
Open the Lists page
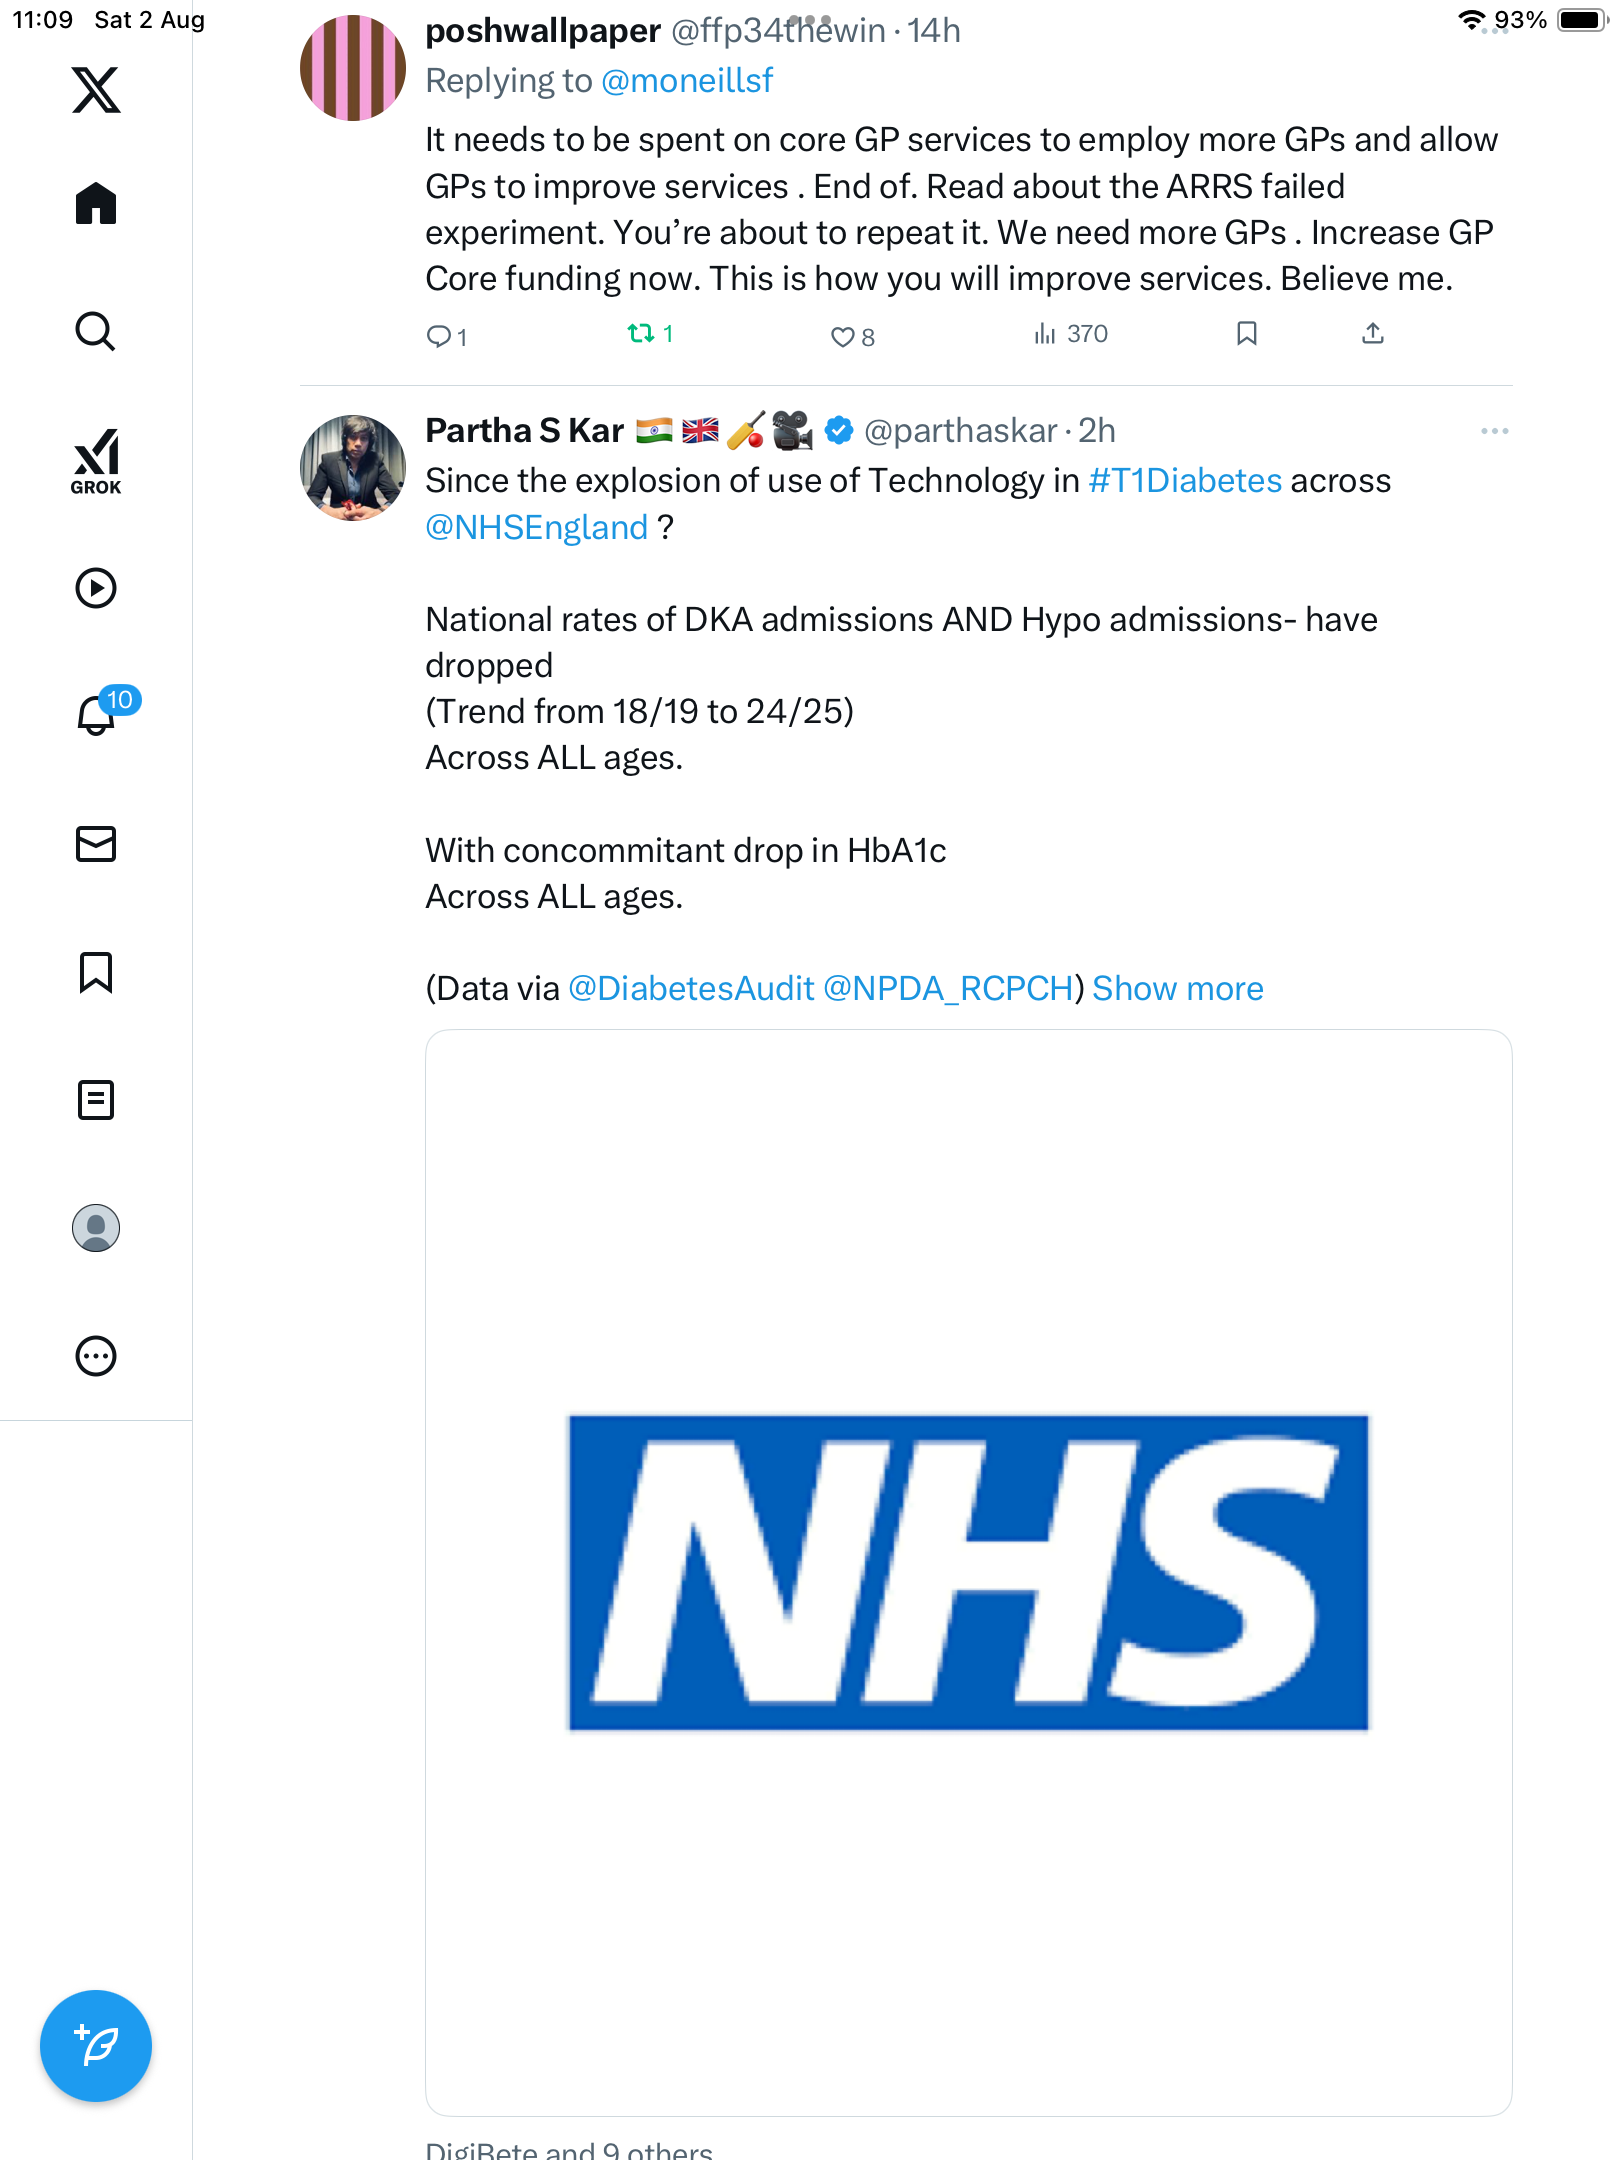[x=96, y=1100]
